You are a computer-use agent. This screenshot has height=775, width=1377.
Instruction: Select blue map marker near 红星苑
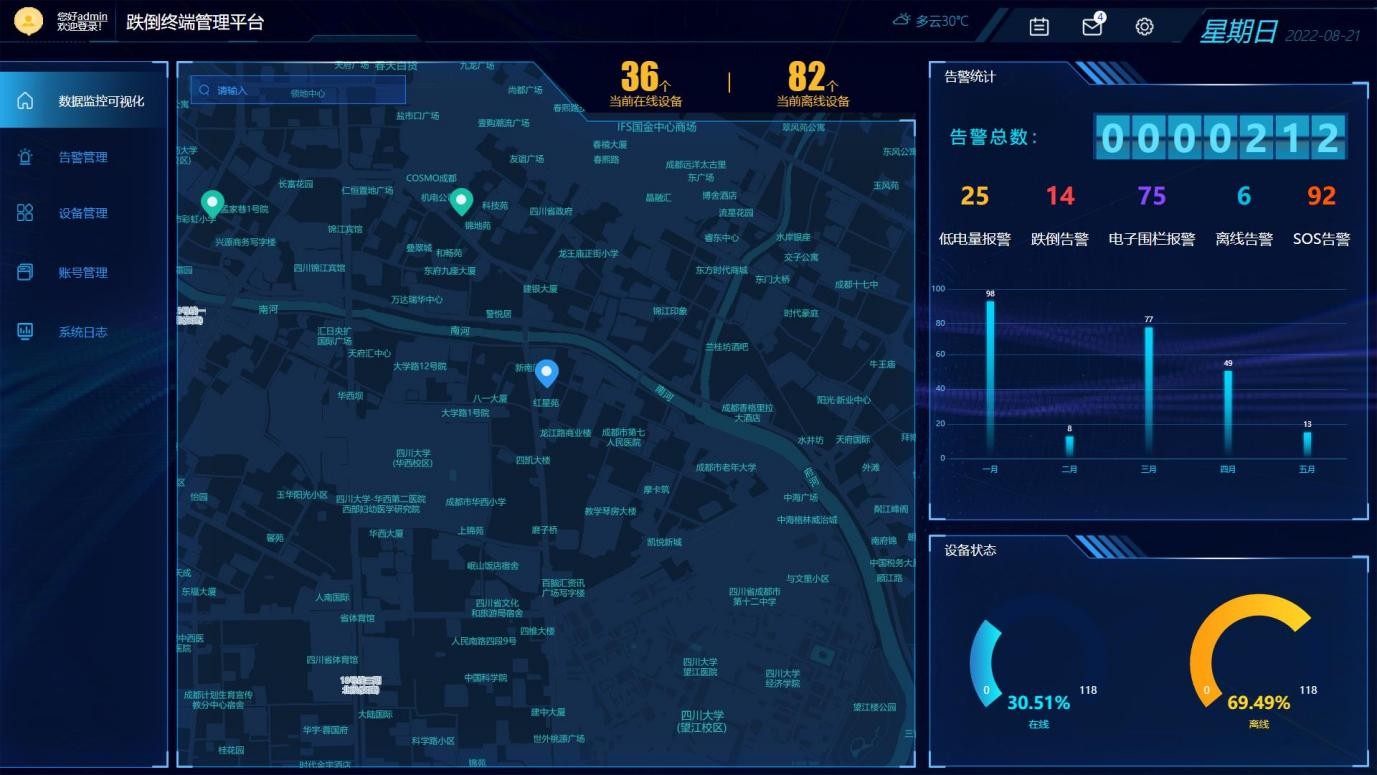(546, 373)
